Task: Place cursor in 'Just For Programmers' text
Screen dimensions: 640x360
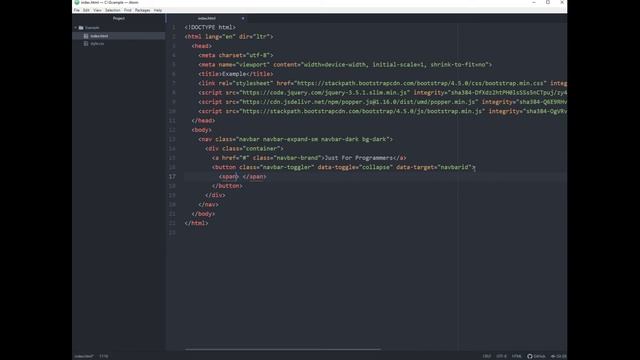Action: point(358,158)
